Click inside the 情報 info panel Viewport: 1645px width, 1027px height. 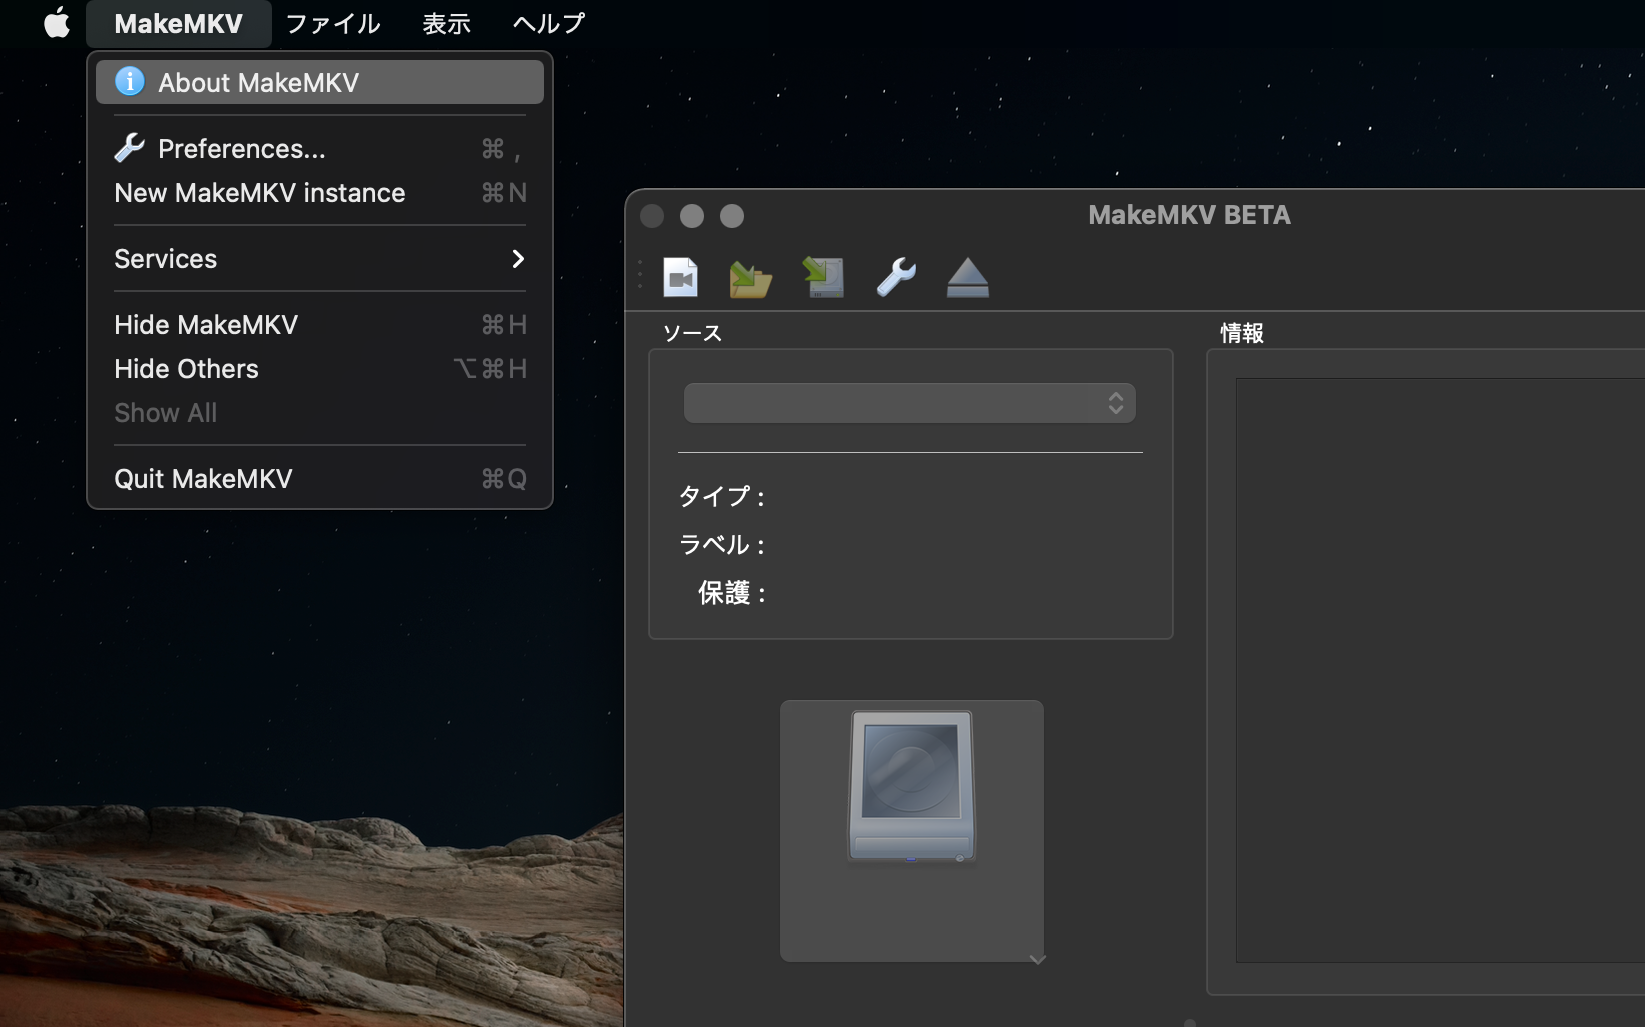(1440, 670)
